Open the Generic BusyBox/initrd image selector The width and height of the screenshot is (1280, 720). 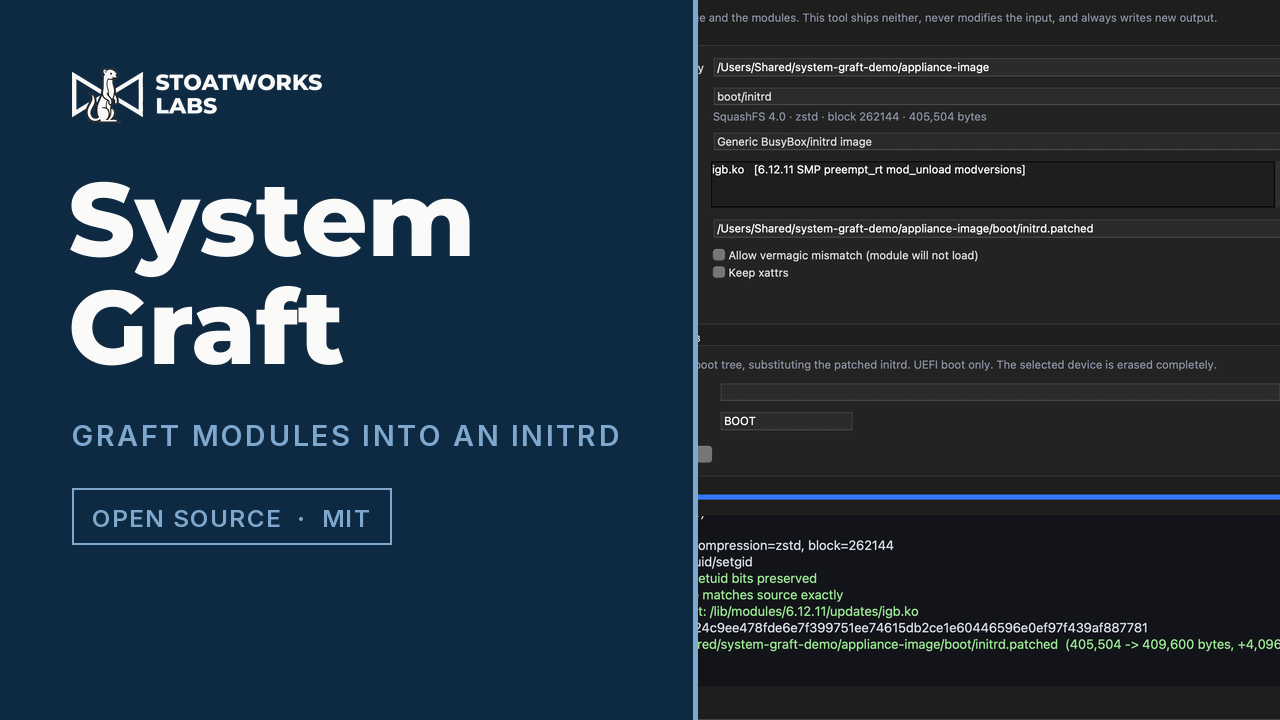(x=996, y=142)
